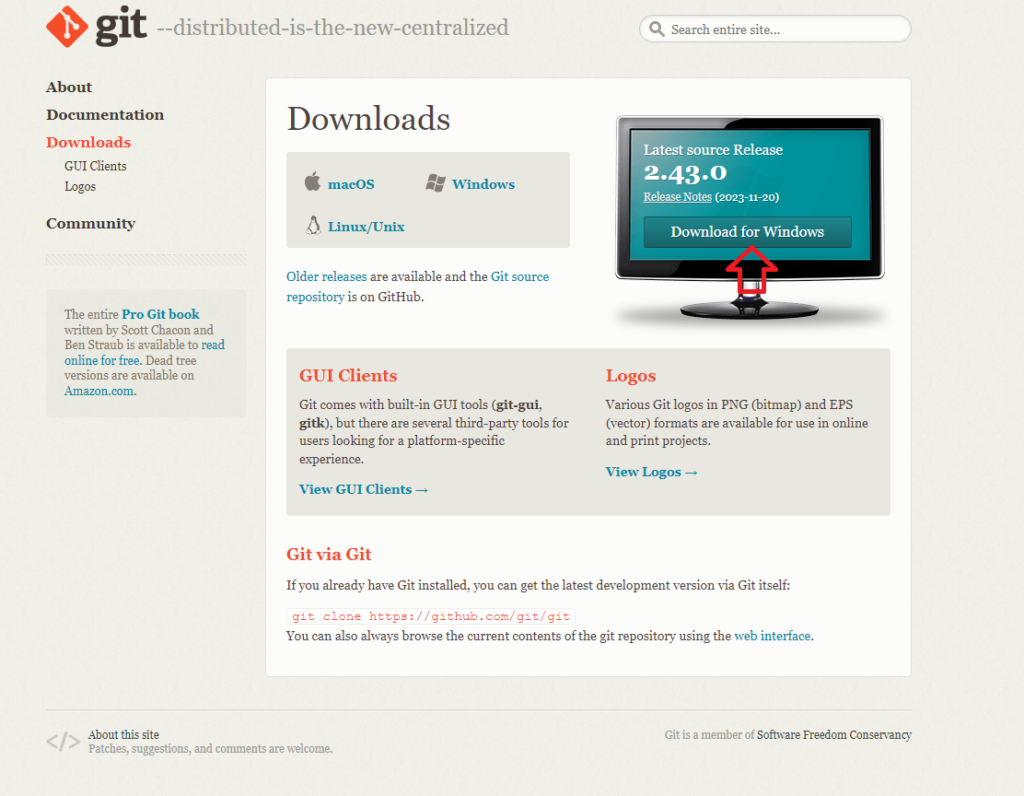Click the Download for Windows button
This screenshot has height=796, width=1024.
coord(747,232)
